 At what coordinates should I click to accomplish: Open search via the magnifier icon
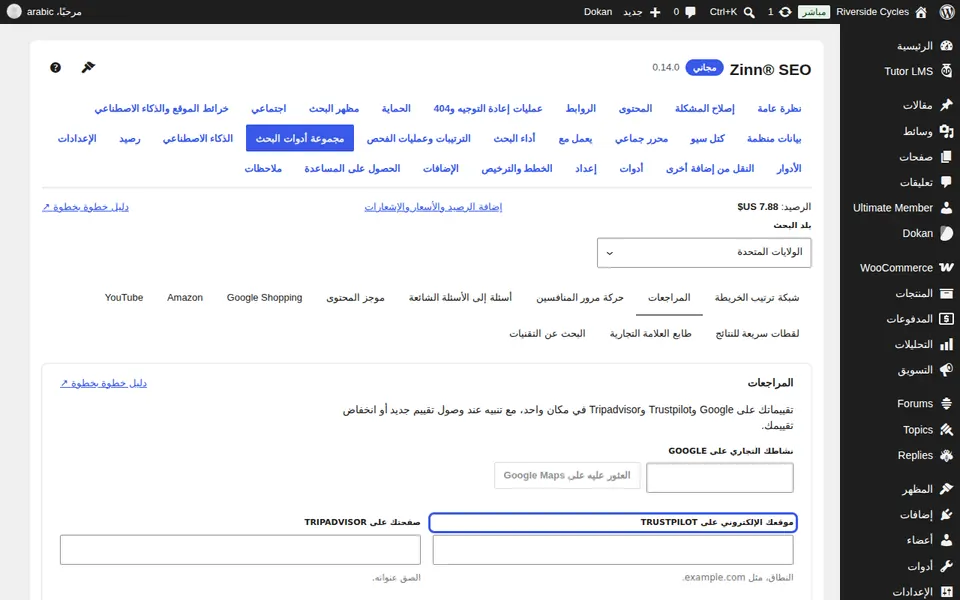(x=749, y=12)
